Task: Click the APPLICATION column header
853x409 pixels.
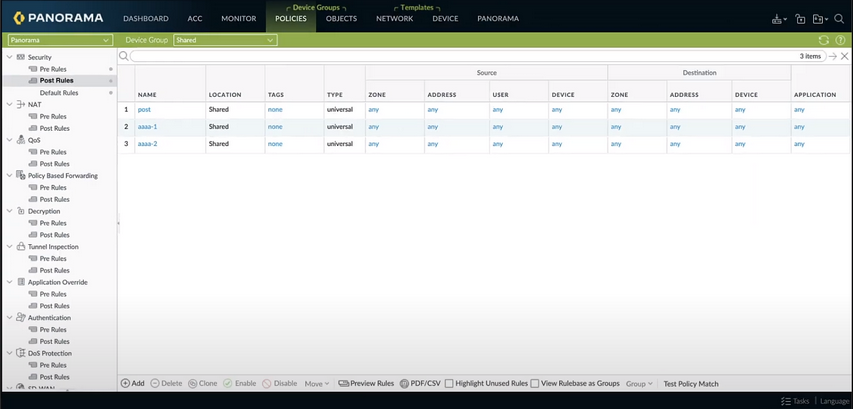Action: click(815, 95)
